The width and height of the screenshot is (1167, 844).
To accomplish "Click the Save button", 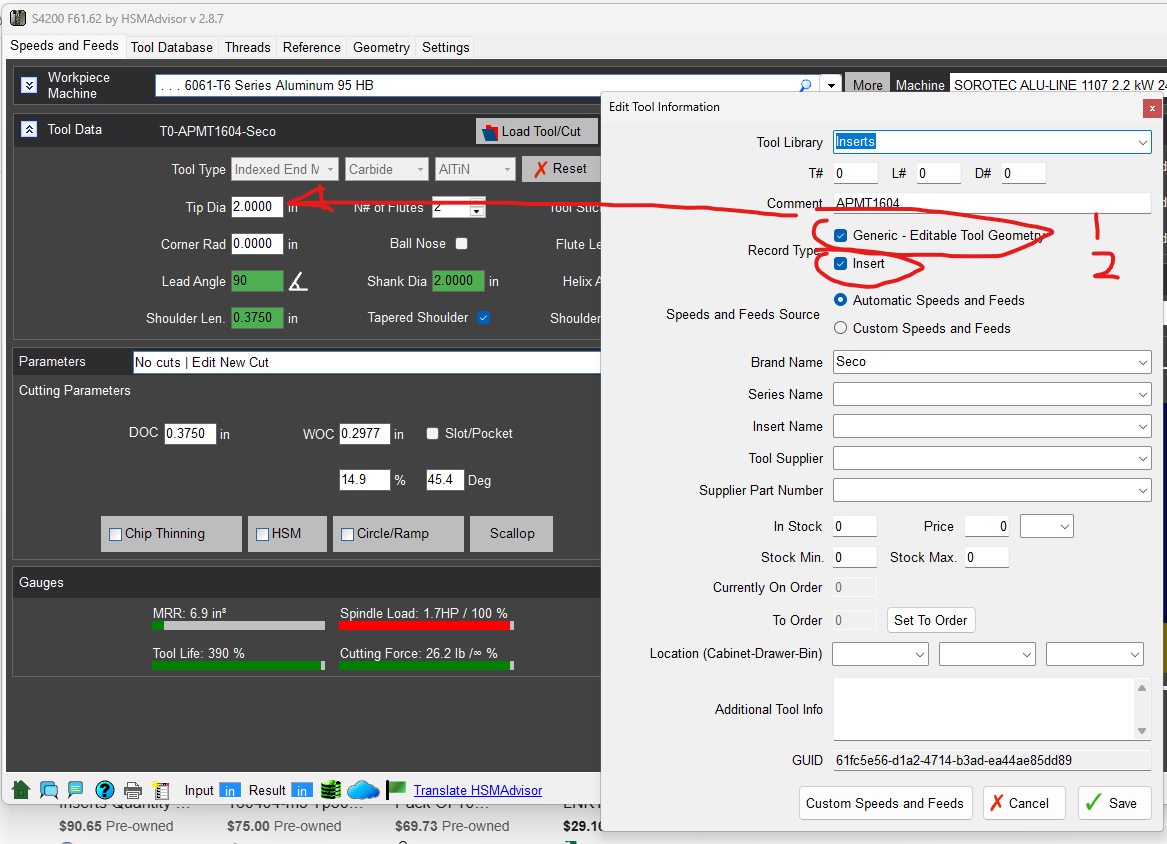I will [x=1114, y=803].
